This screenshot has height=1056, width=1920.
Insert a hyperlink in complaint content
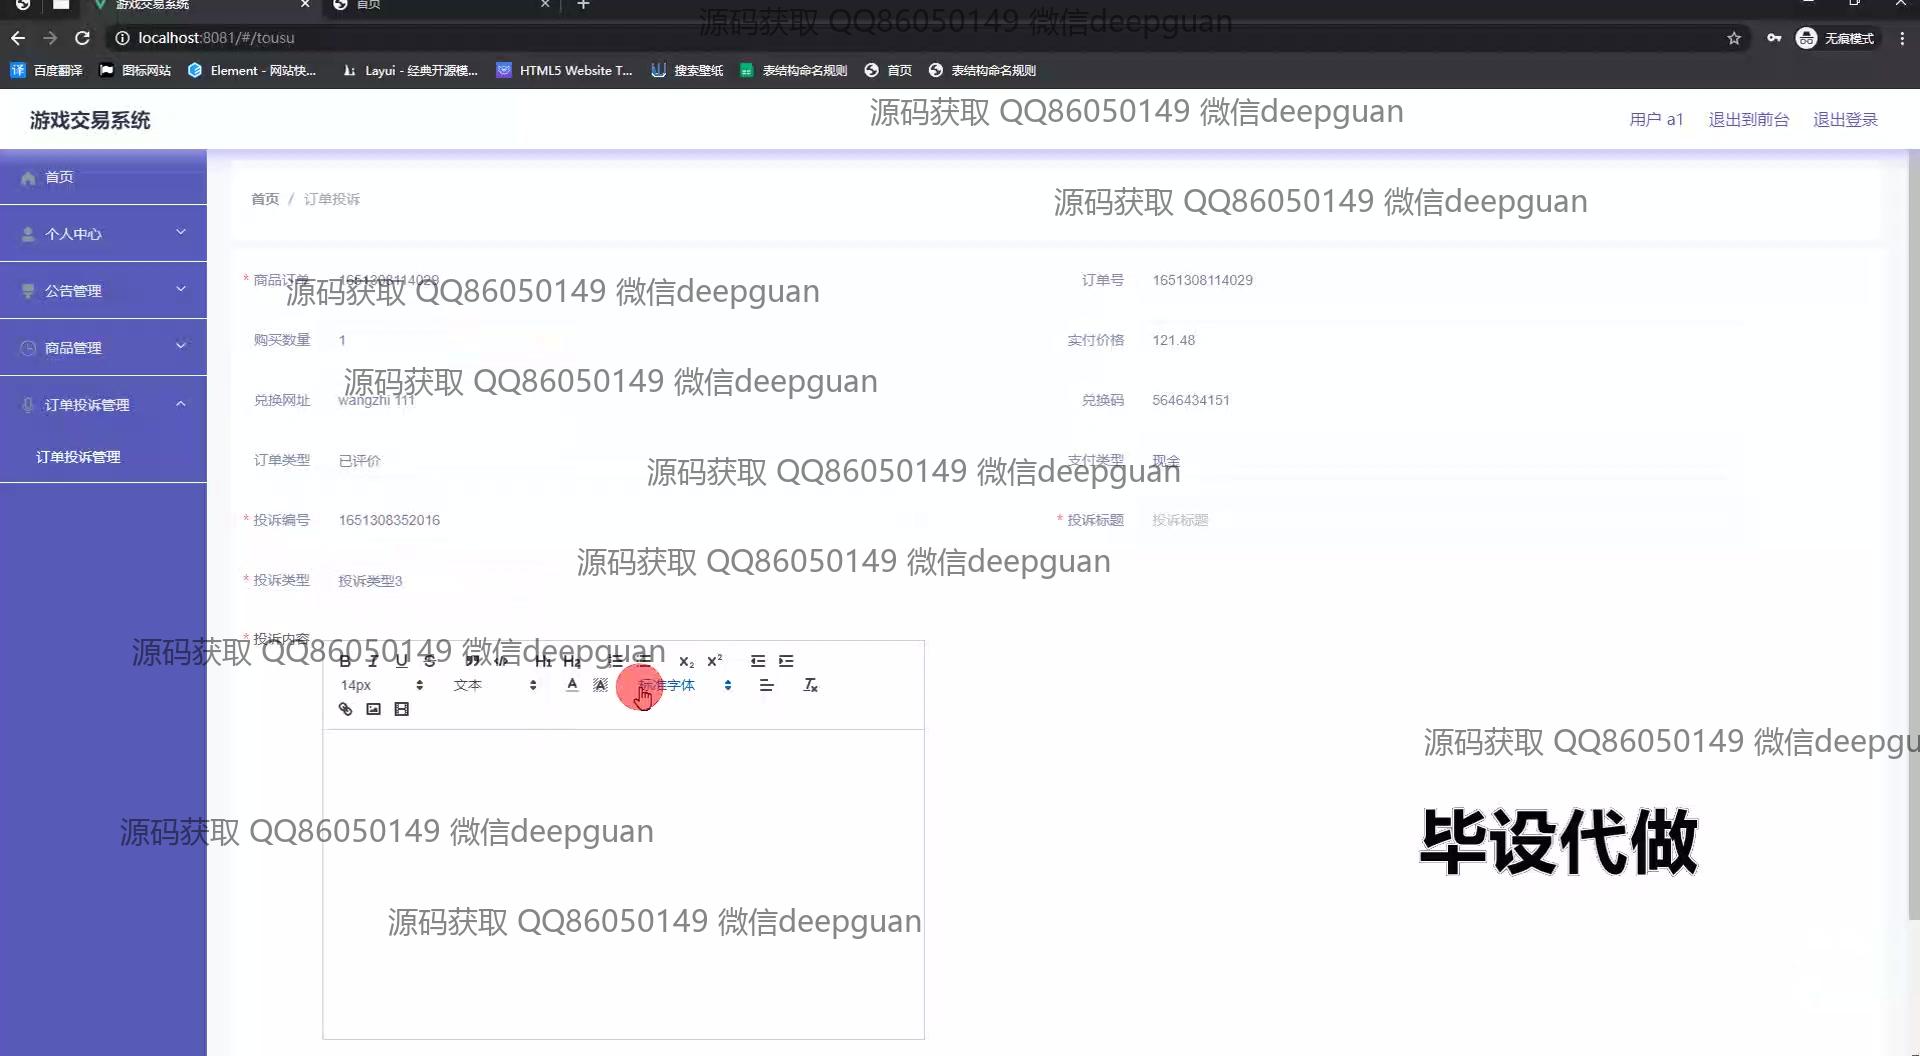pos(345,709)
